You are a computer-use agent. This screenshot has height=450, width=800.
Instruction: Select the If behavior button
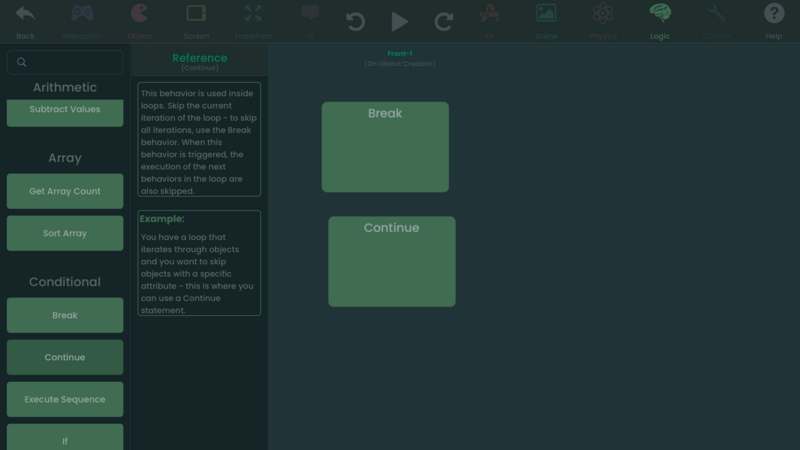pos(65,437)
